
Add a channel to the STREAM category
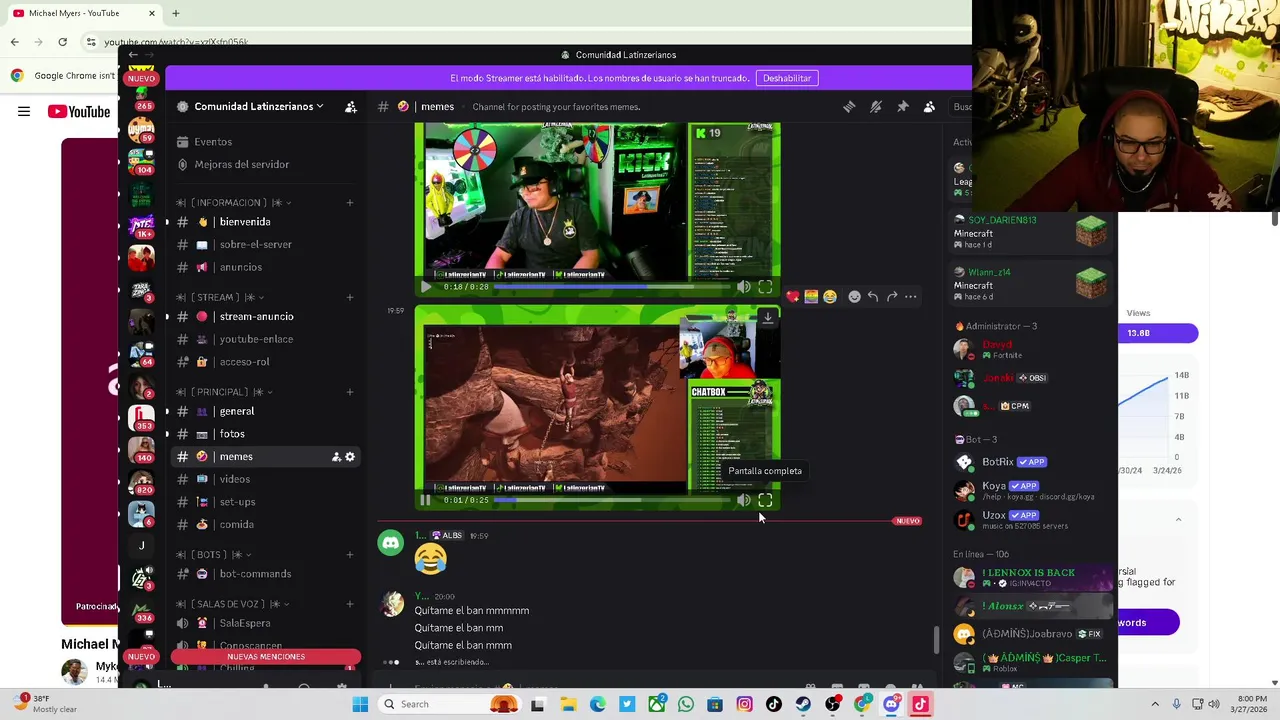[x=350, y=297]
